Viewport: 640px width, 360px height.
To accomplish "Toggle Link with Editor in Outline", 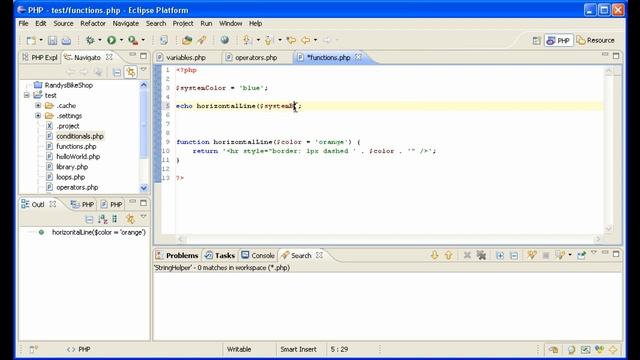I will click(130, 219).
